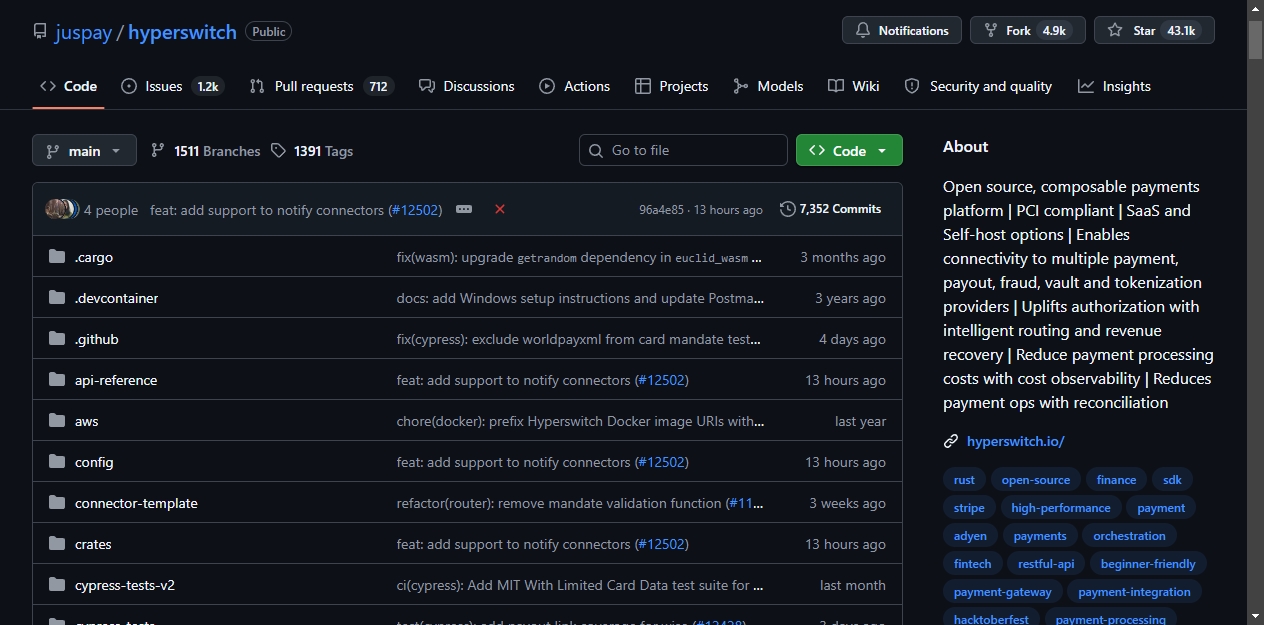Open the juspay owner link
Viewport: 1264px width, 625px height.
point(84,31)
